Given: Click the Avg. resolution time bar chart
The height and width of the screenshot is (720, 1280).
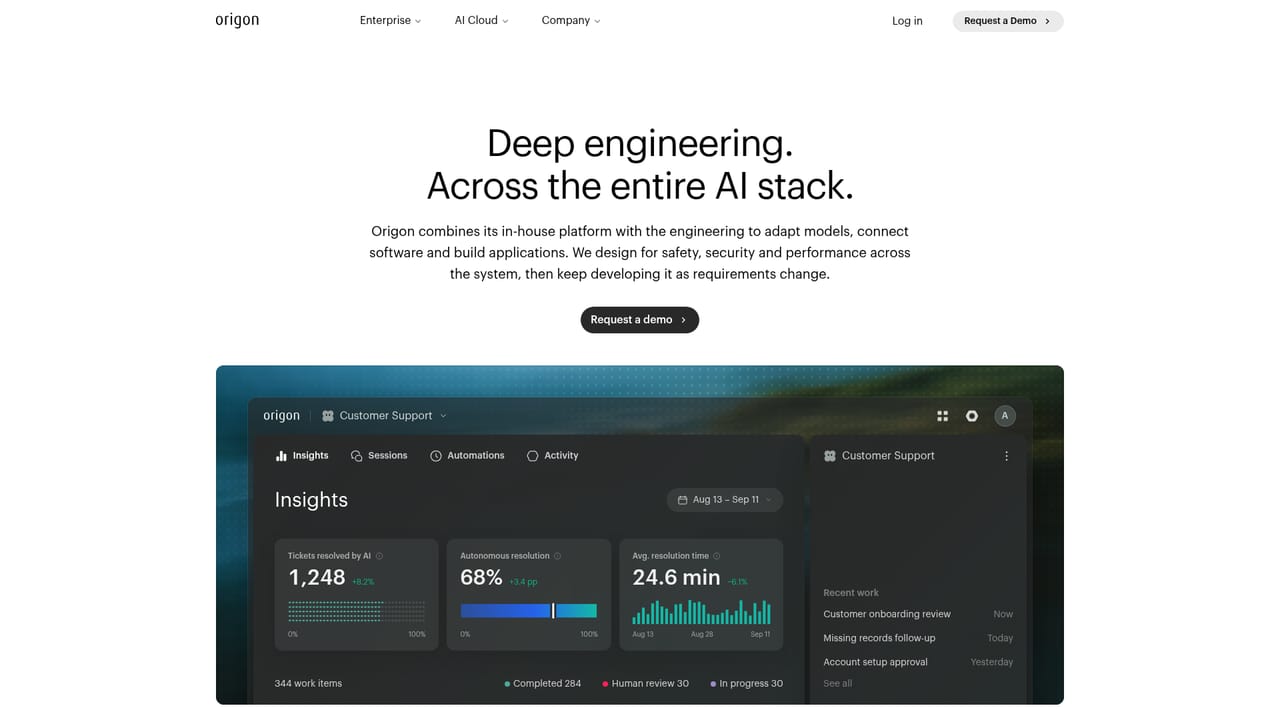Looking at the screenshot, I should click(x=701, y=612).
